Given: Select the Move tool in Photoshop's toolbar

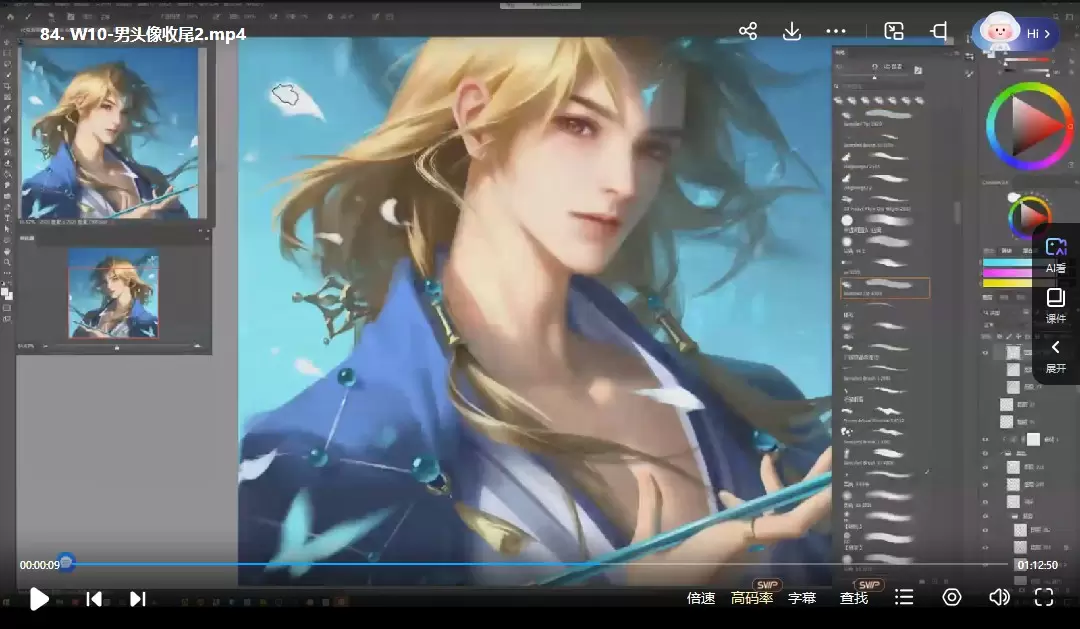Looking at the screenshot, I should tap(7, 42).
